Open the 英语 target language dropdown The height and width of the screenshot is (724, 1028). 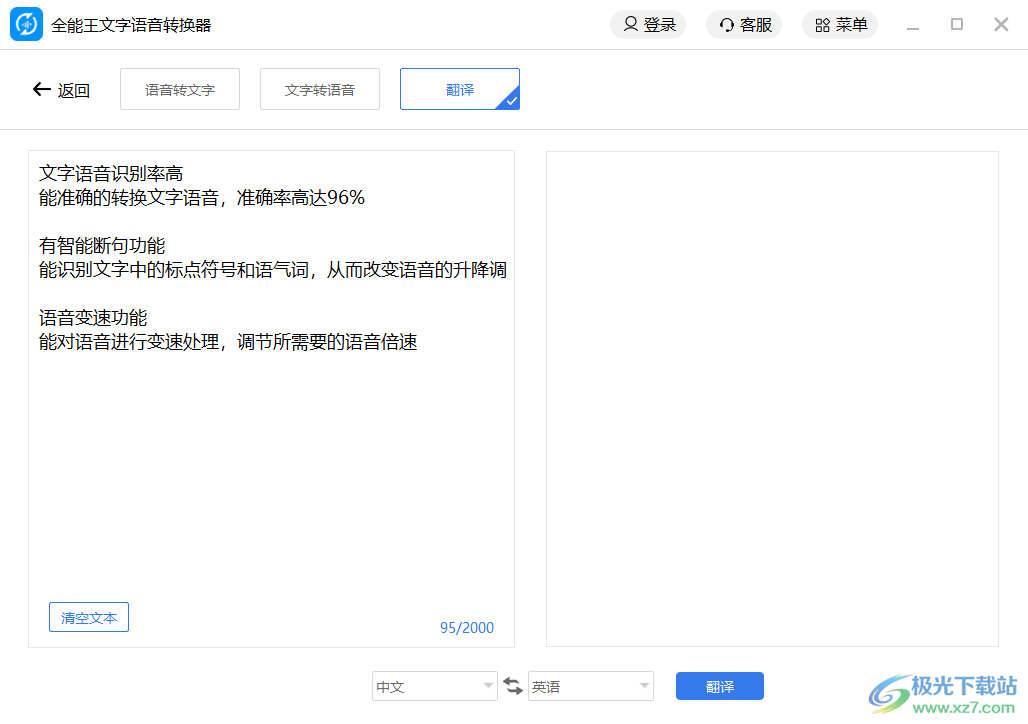pos(590,686)
